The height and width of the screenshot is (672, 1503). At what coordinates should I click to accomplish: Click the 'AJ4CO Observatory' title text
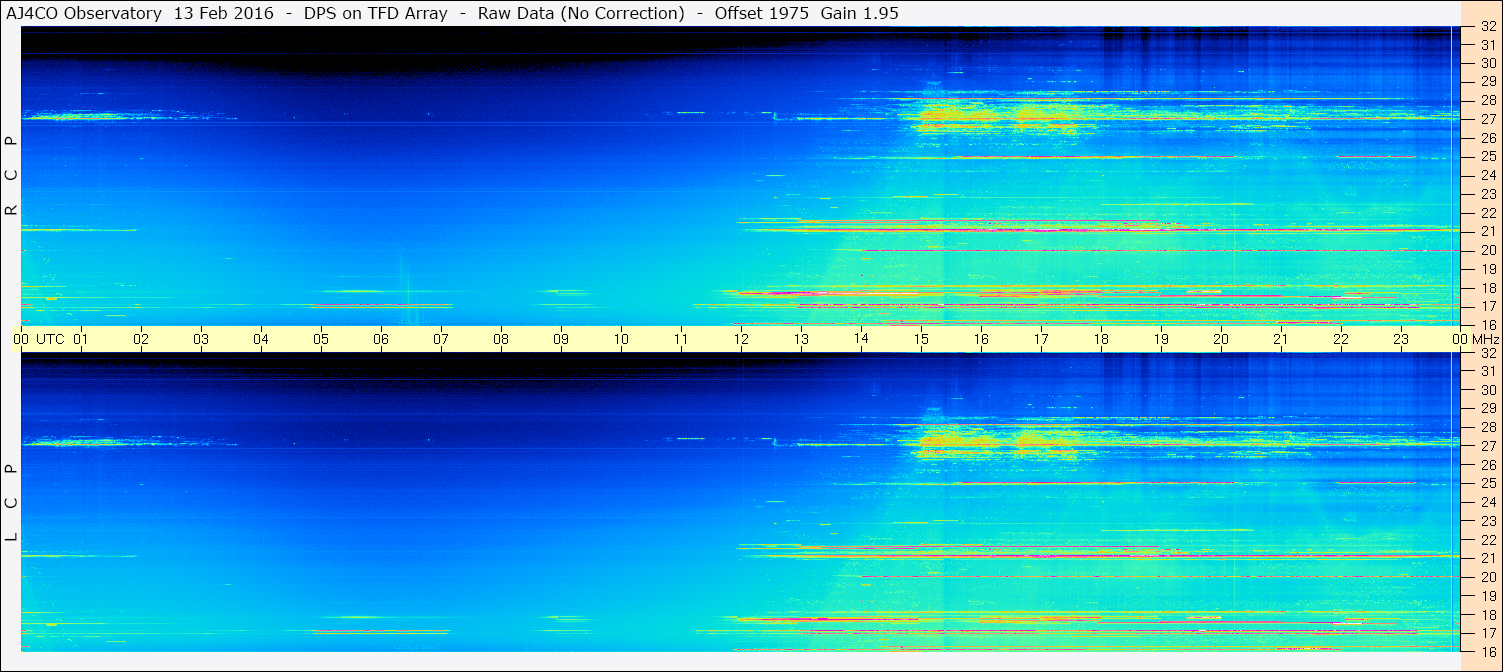tap(85, 13)
